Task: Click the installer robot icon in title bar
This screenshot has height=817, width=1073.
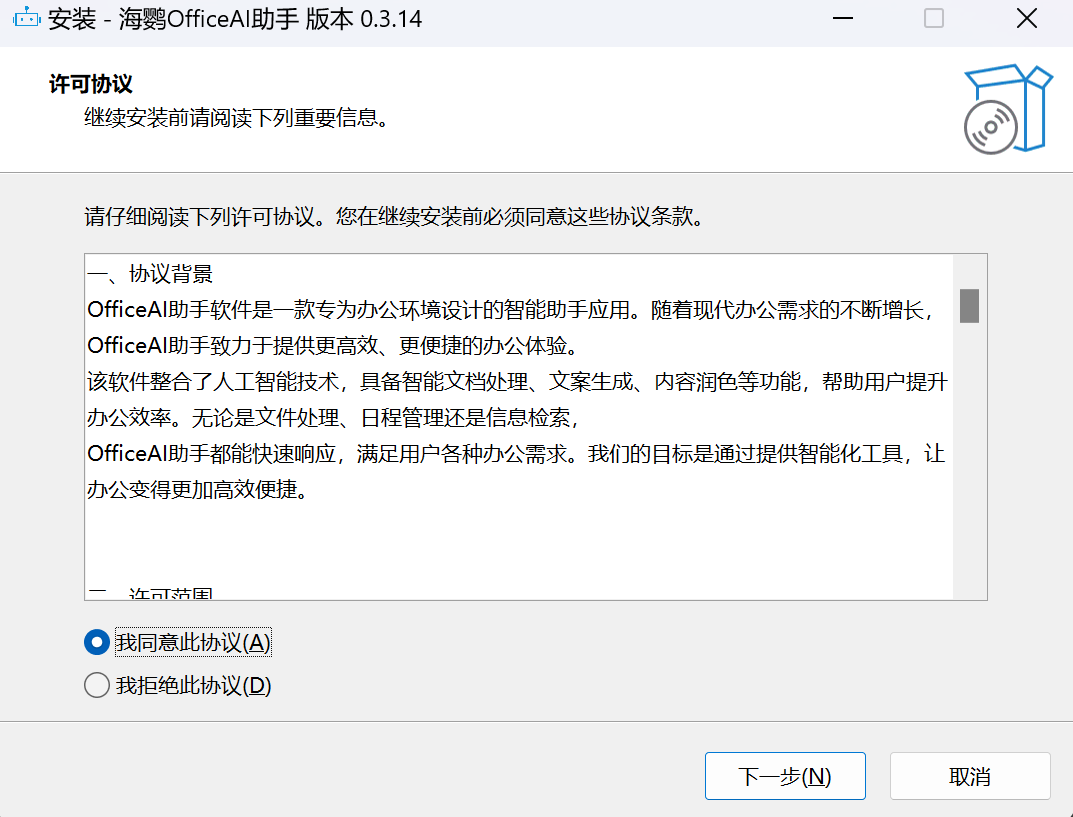Action: [x=27, y=18]
